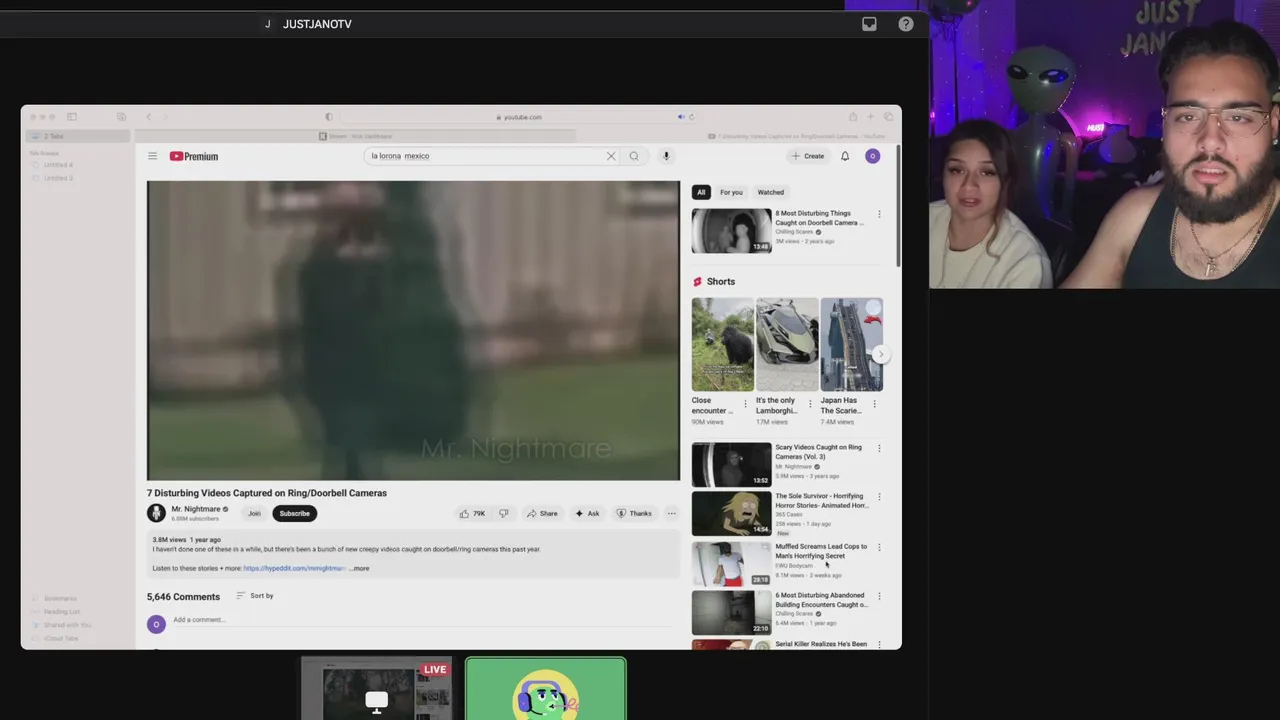The image size is (1280, 720).
Task: Go to YouTube Premium home logo
Action: click(193, 156)
